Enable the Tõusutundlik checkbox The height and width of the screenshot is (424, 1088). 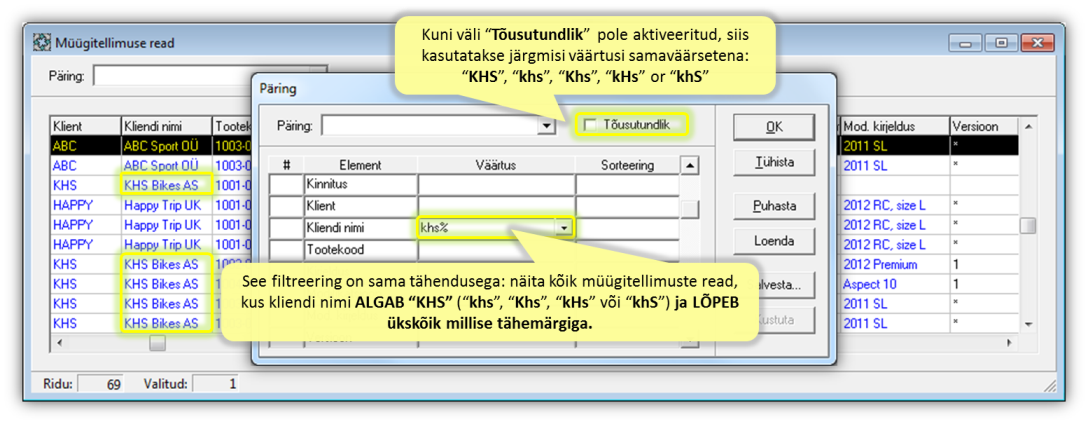tap(590, 125)
